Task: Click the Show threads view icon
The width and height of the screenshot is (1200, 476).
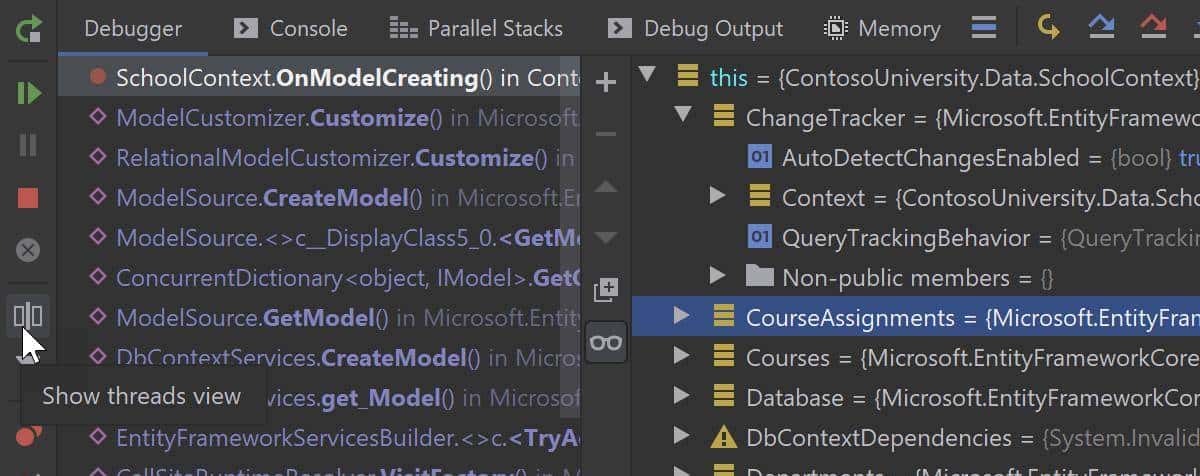Action: [x=28, y=317]
